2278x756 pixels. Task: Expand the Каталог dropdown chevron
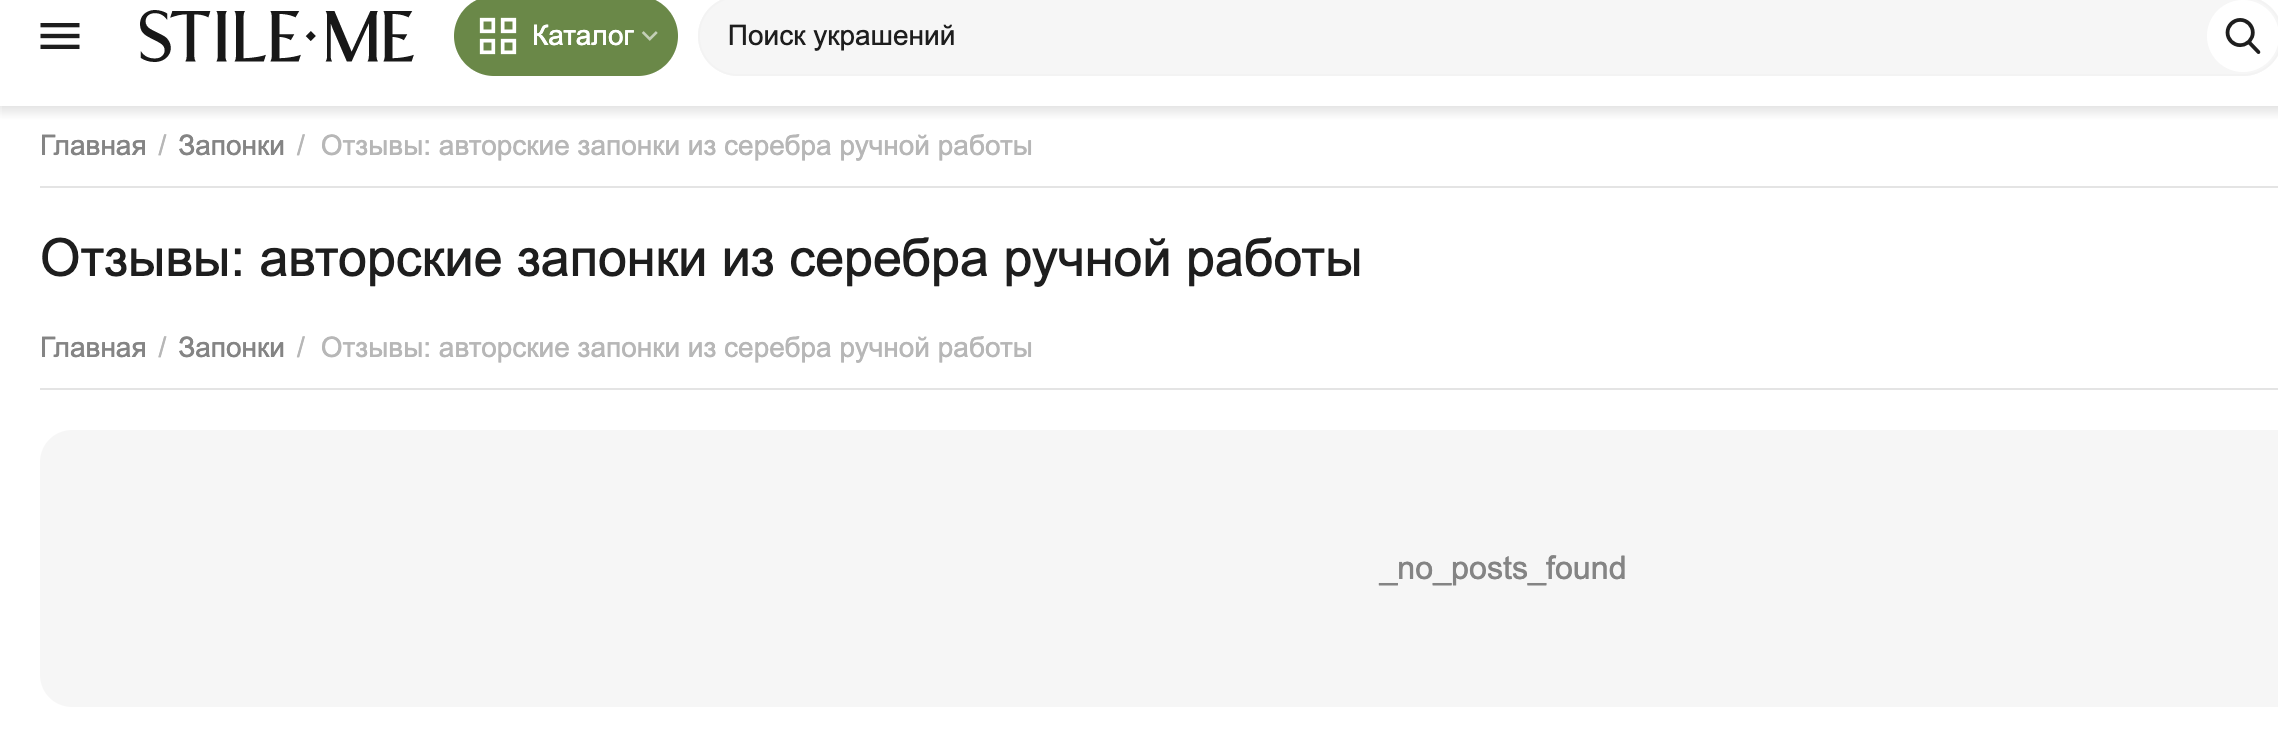650,37
